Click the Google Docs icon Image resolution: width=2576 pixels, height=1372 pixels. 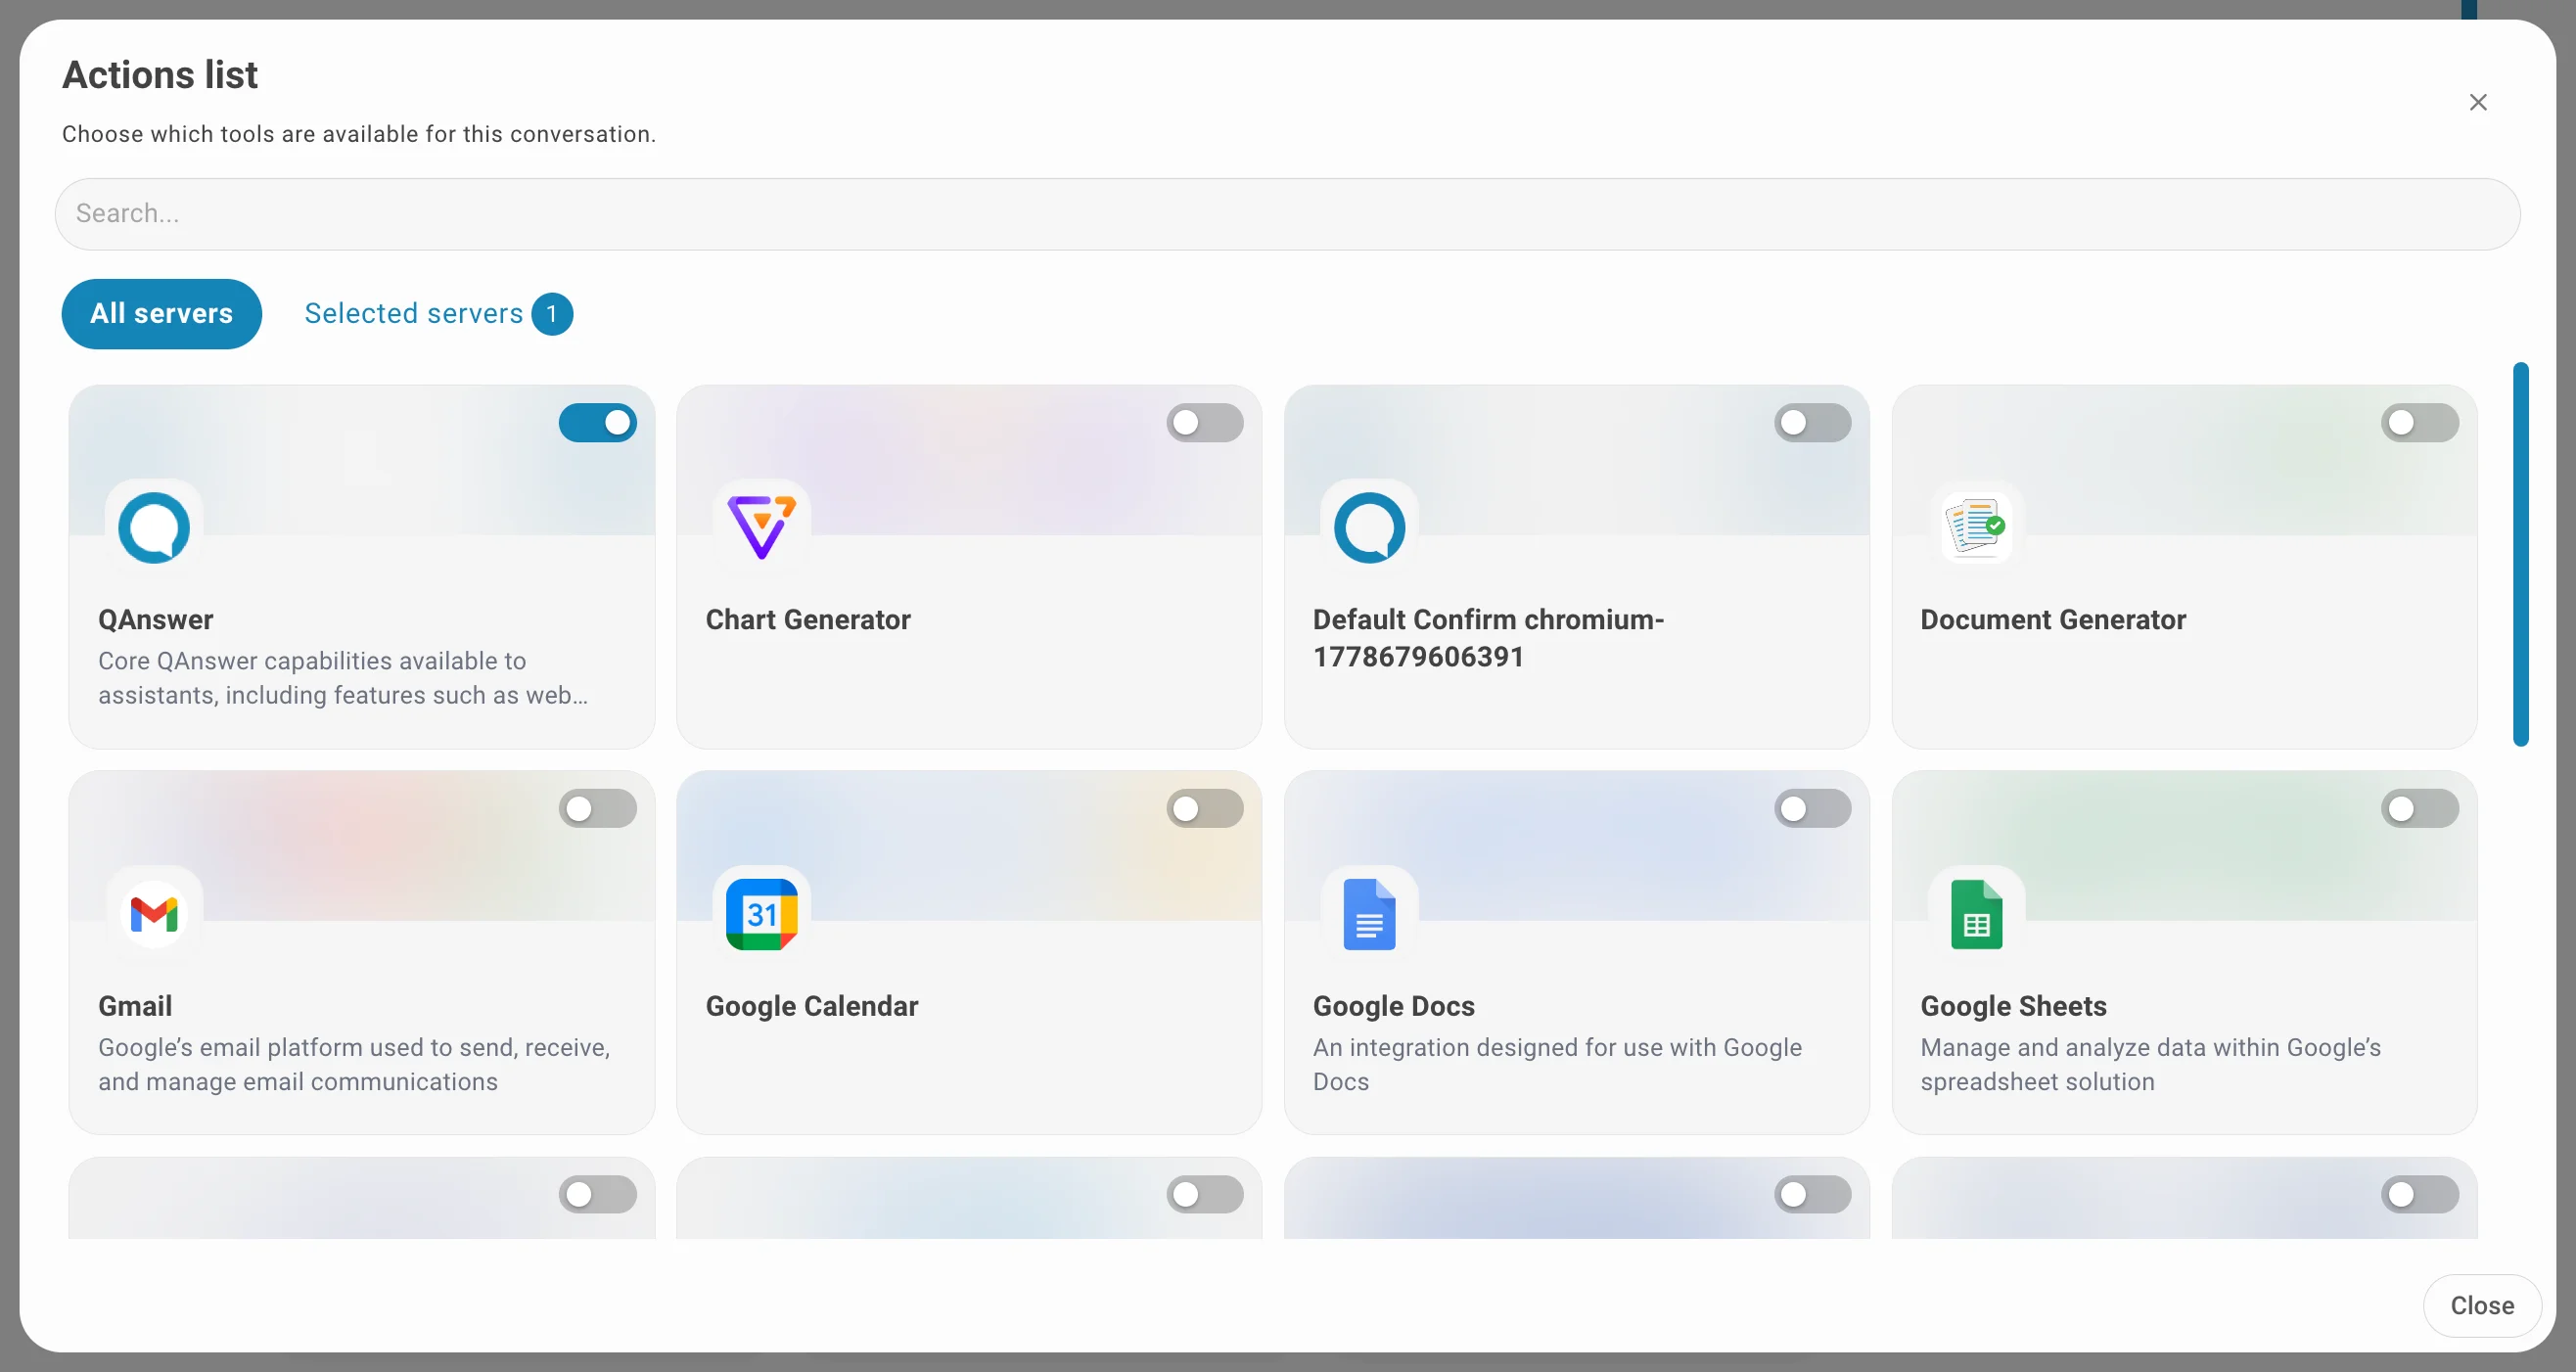1369,913
